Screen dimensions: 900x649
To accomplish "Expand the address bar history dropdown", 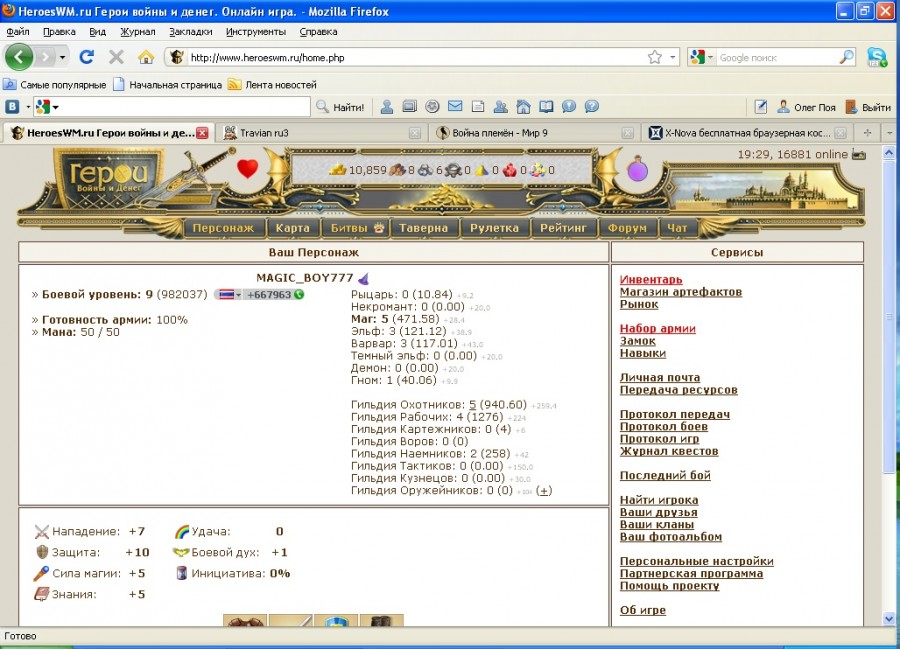I will coord(672,57).
